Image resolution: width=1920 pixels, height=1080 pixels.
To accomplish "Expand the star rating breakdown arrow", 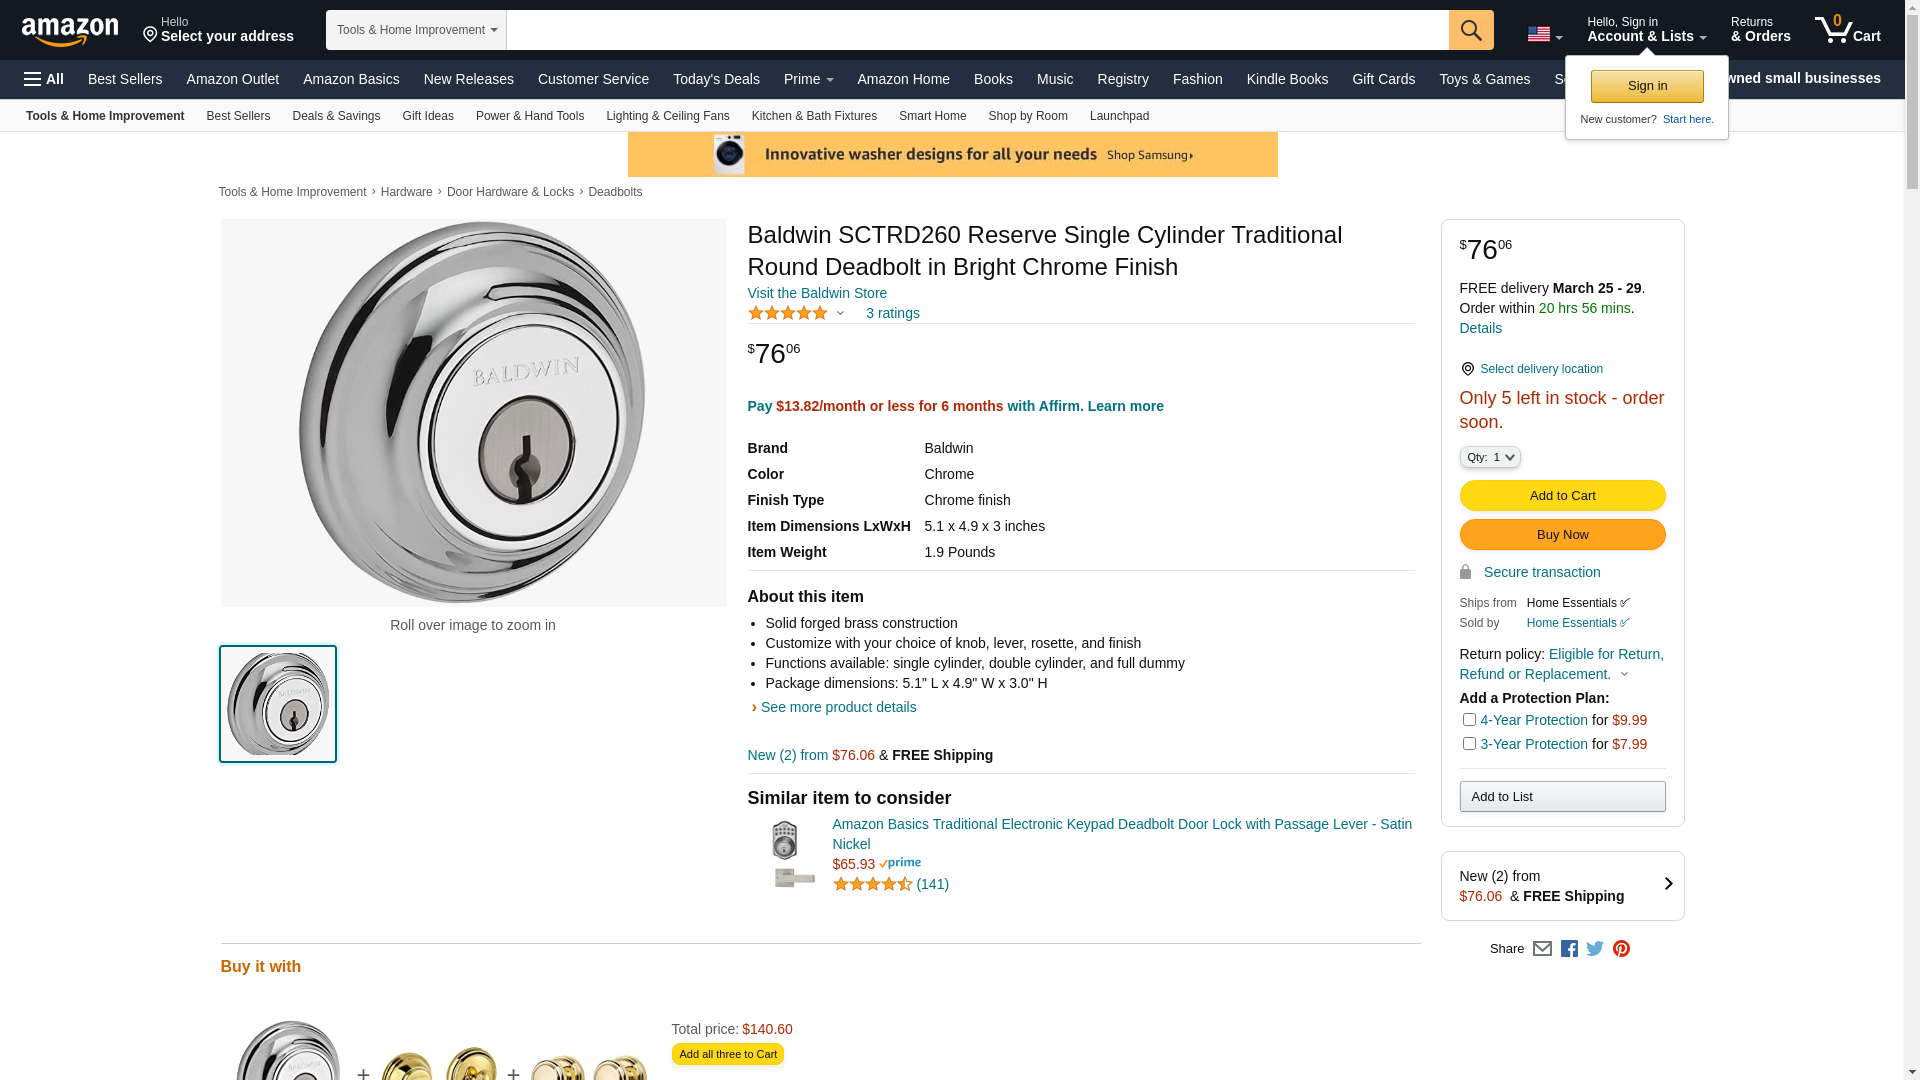I will [840, 314].
